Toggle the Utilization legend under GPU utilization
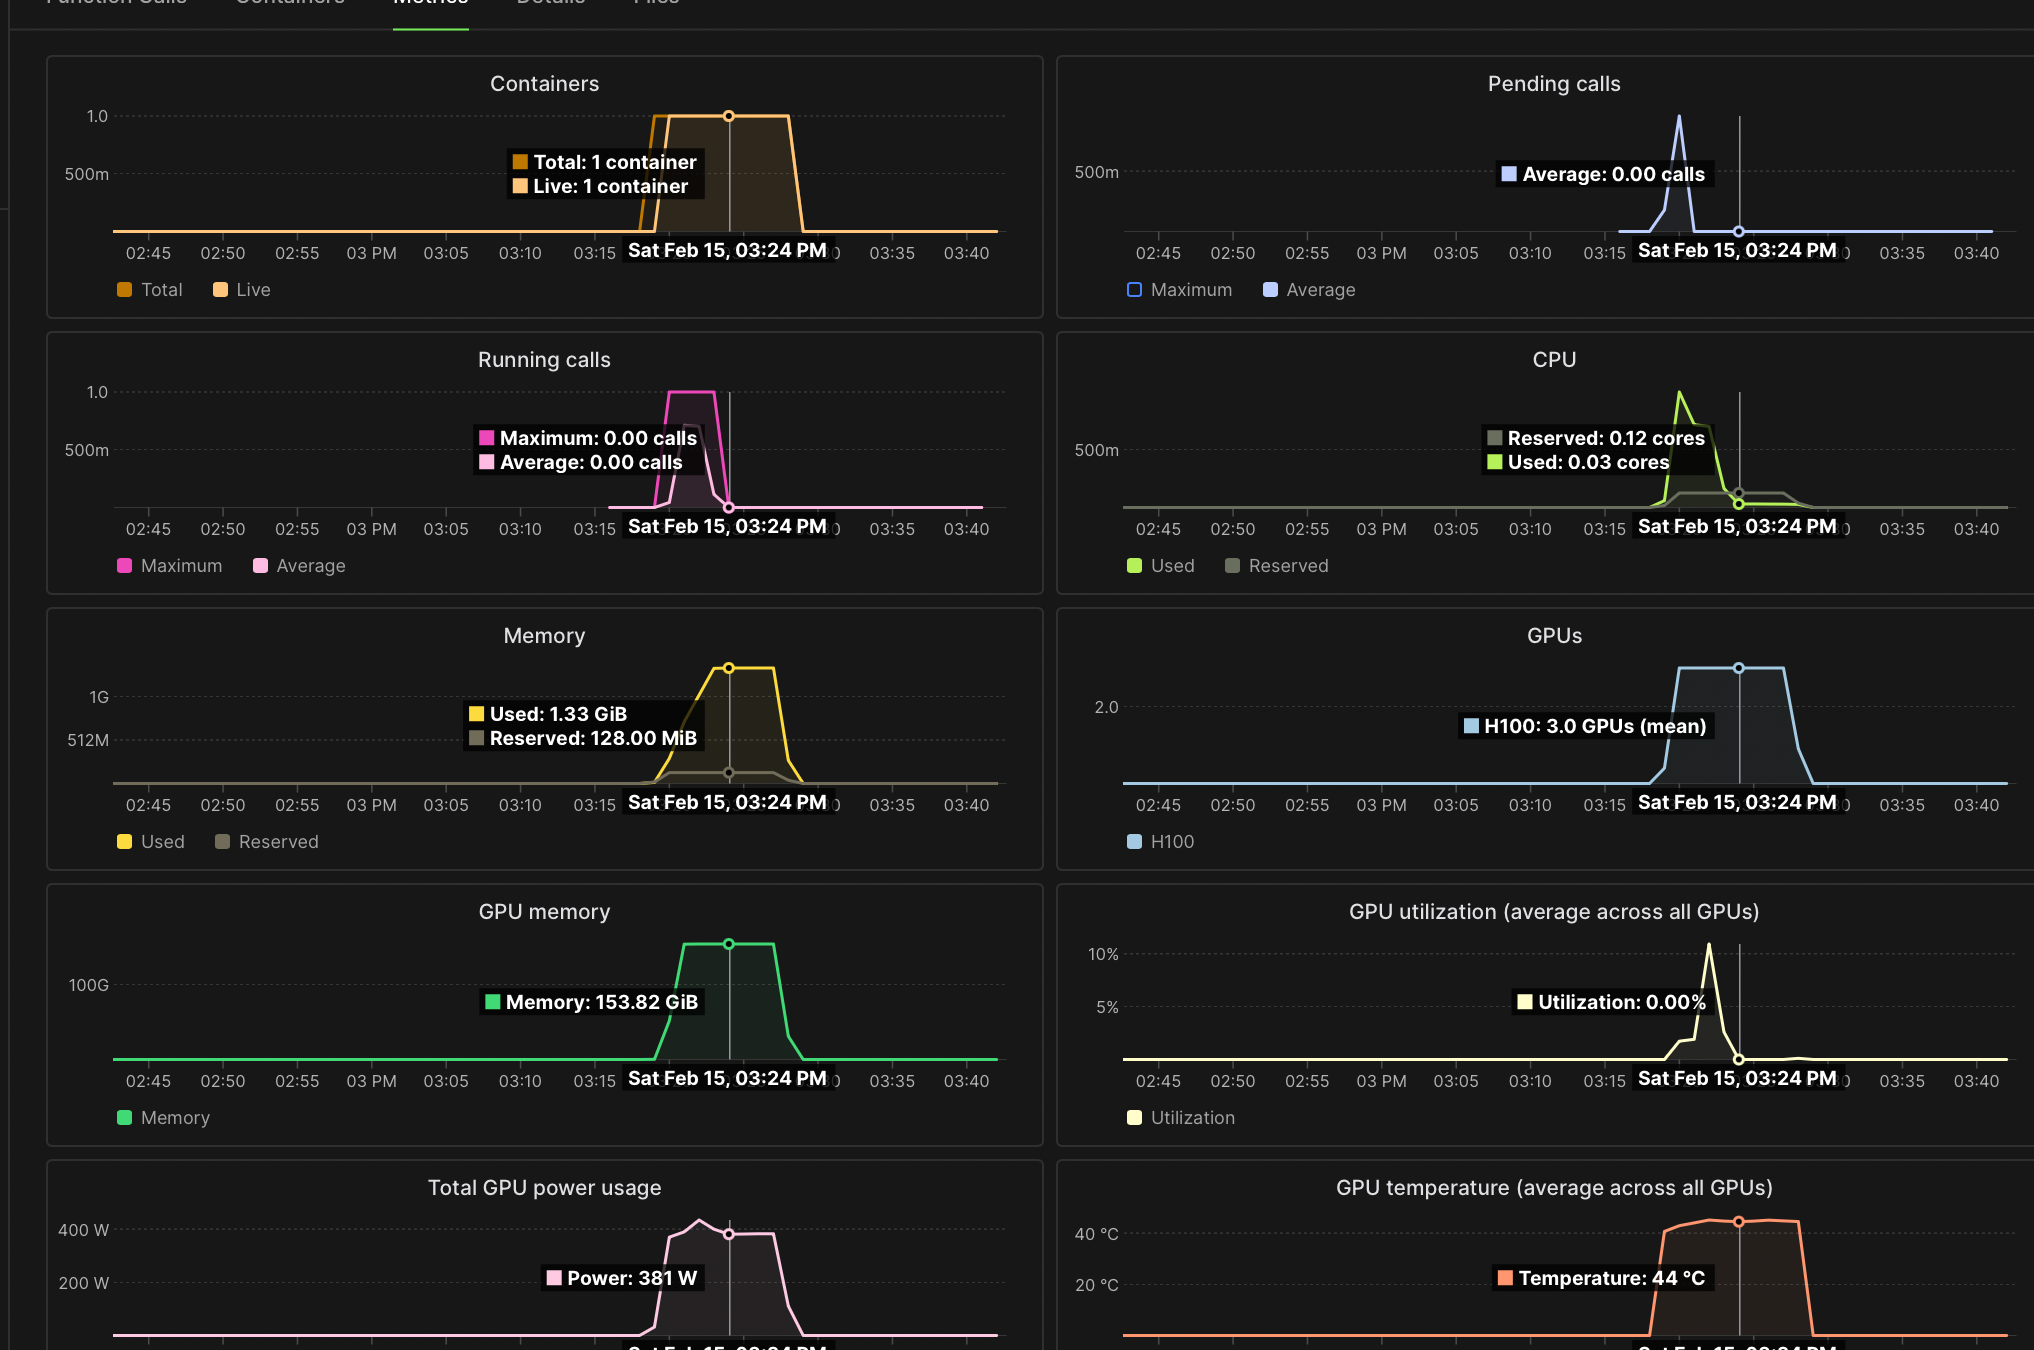 point(1135,1118)
